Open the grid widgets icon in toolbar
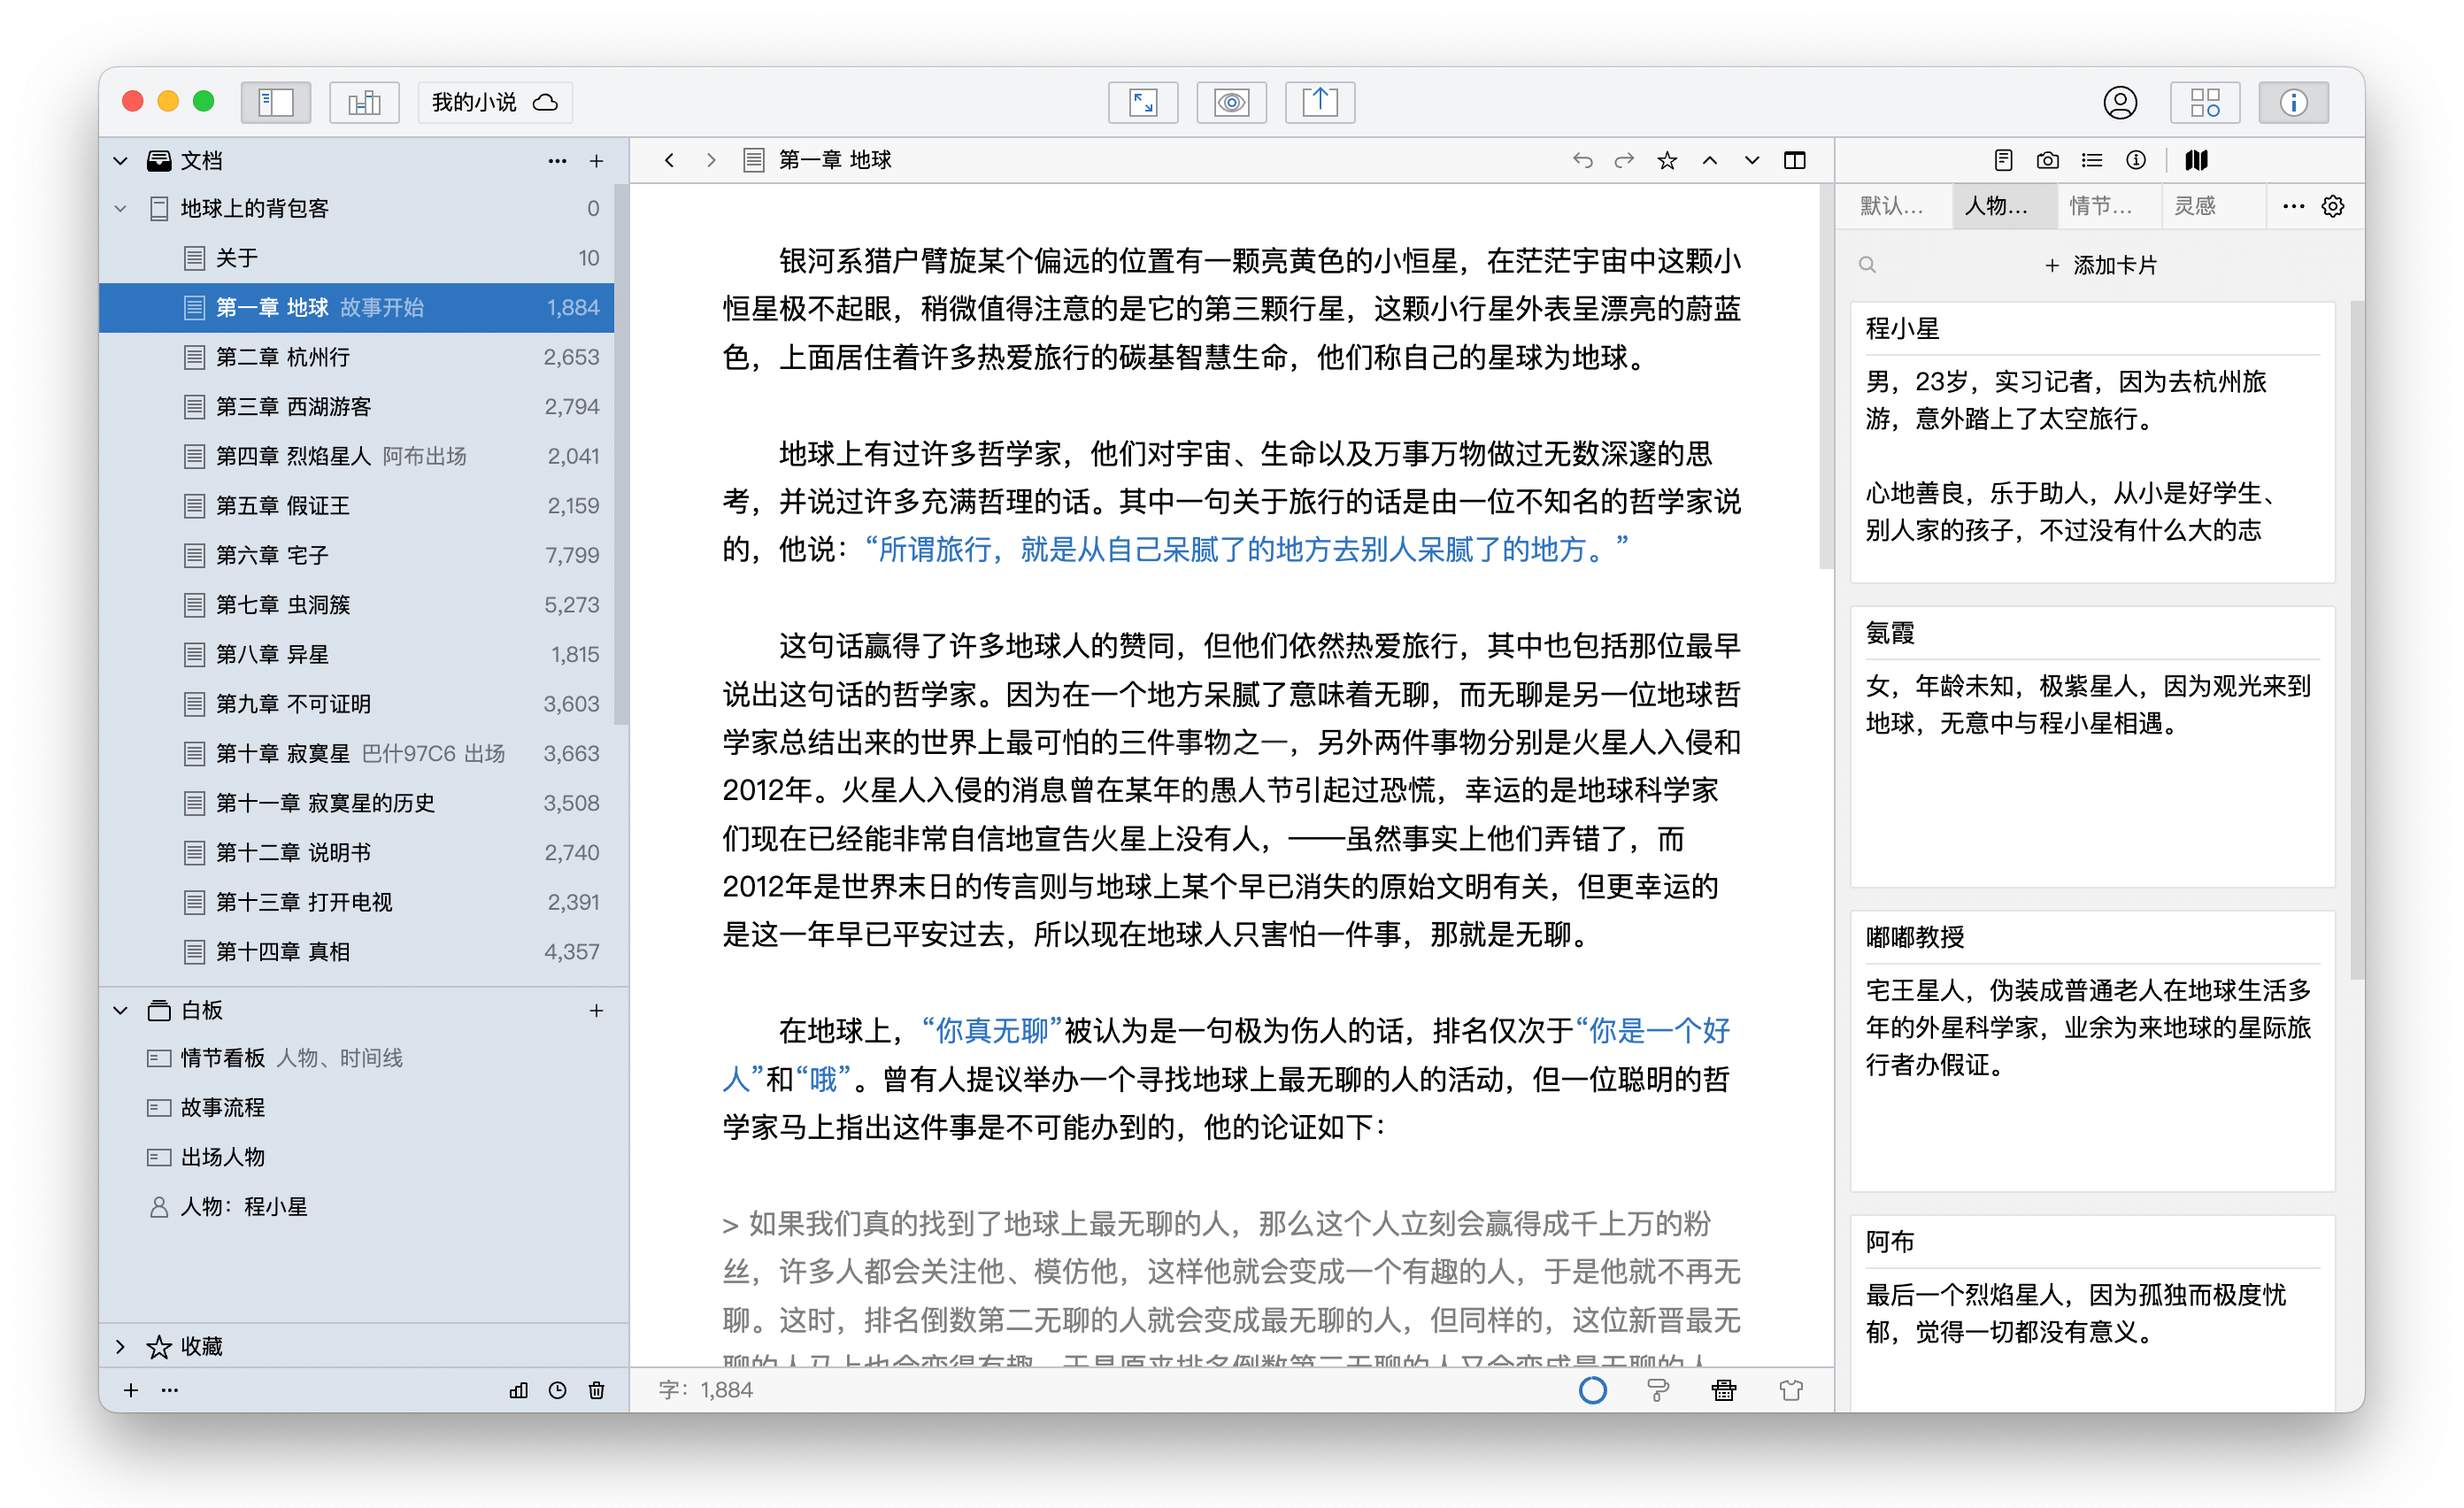The image size is (2464, 1508). pyautogui.click(x=2205, y=102)
